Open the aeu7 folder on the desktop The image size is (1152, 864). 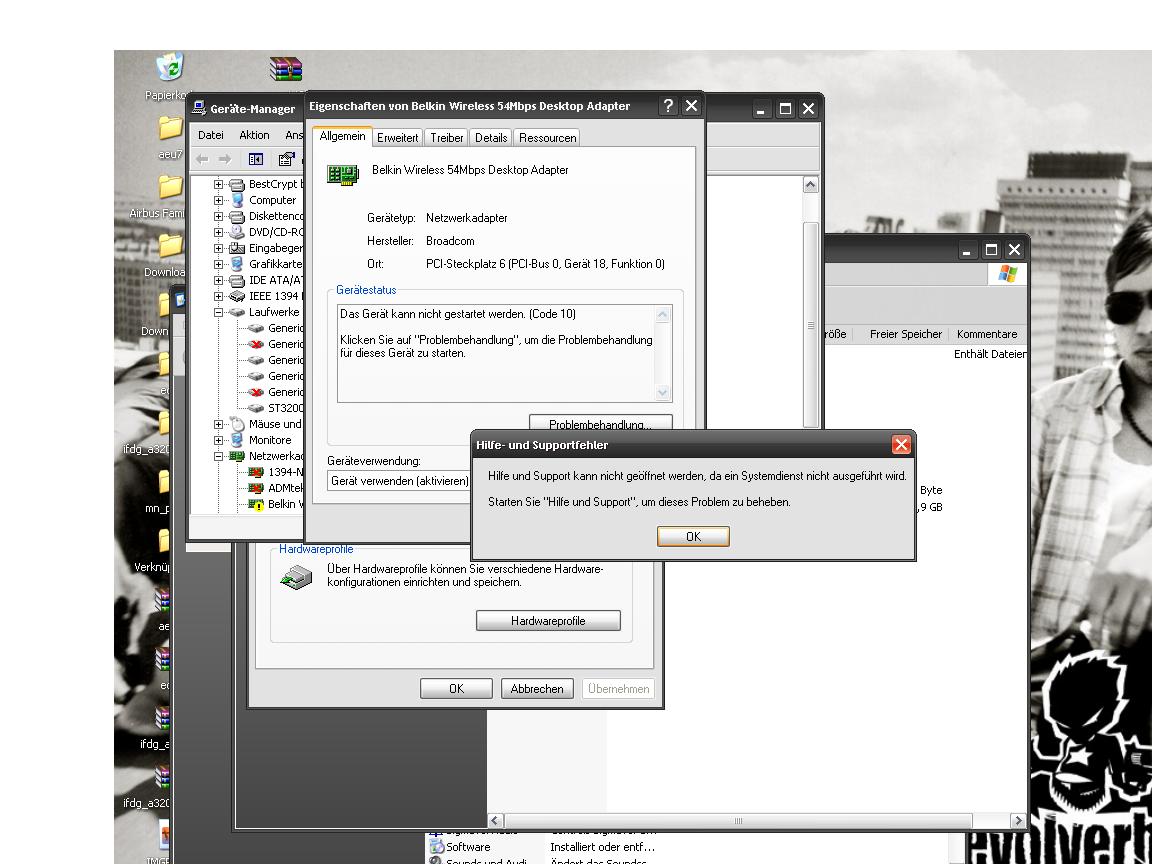click(x=170, y=128)
